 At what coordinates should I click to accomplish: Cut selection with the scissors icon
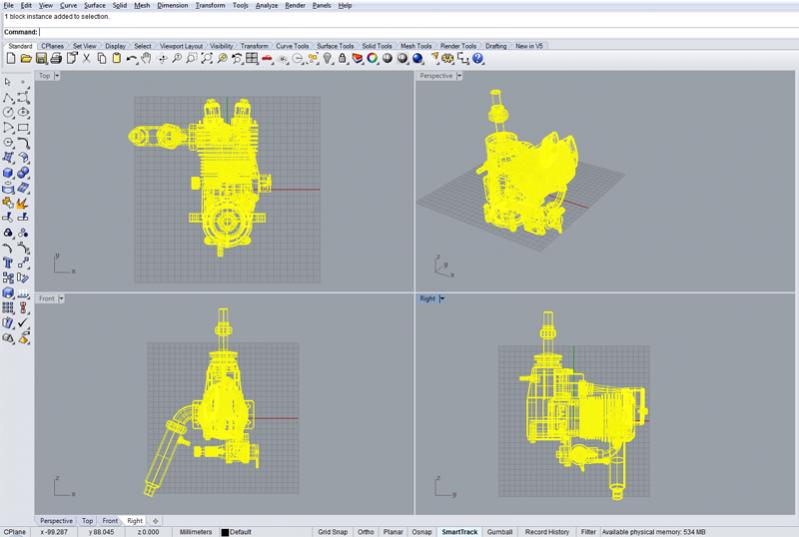click(87, 59)
